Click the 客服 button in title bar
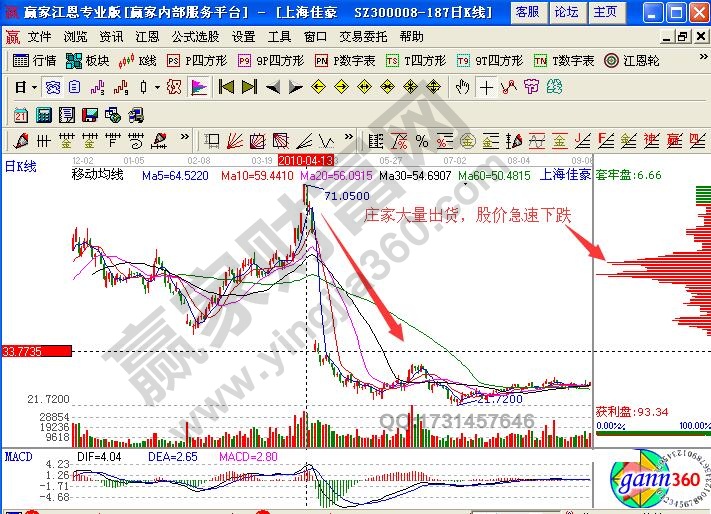 click(527, 12)
